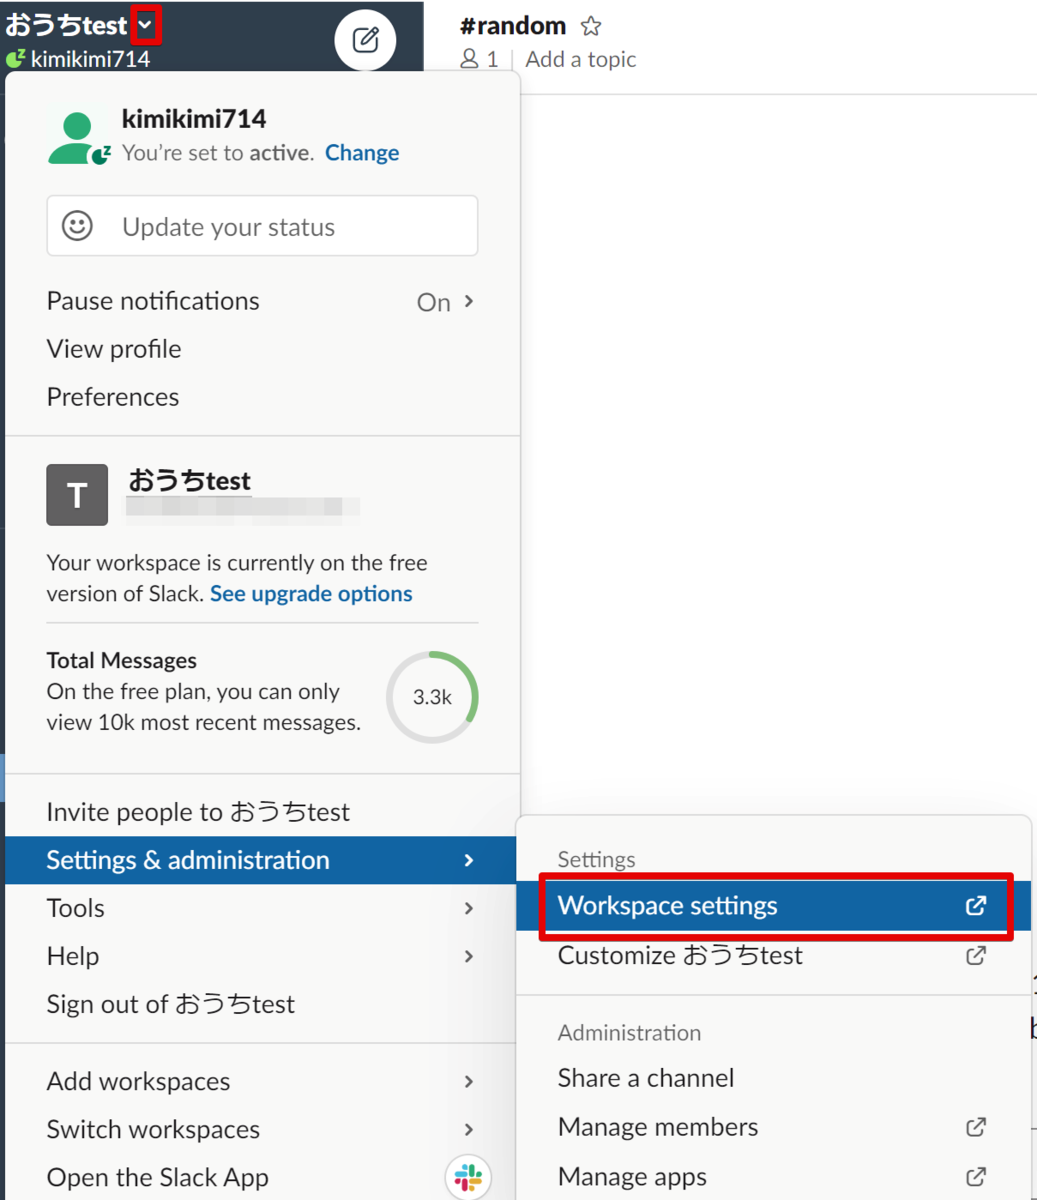
Task: Select Add workspaces
Action: 262,1081
